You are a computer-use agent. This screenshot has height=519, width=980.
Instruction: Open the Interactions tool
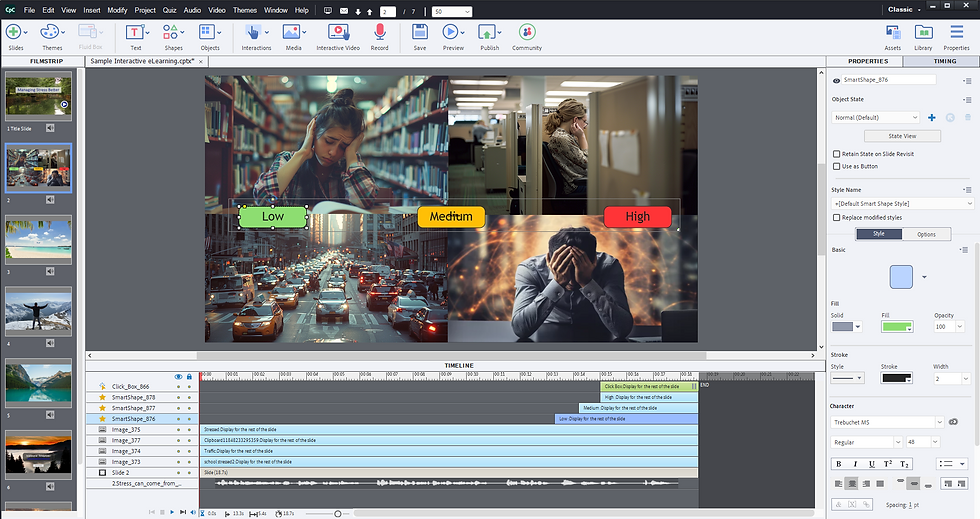(253, 32)
